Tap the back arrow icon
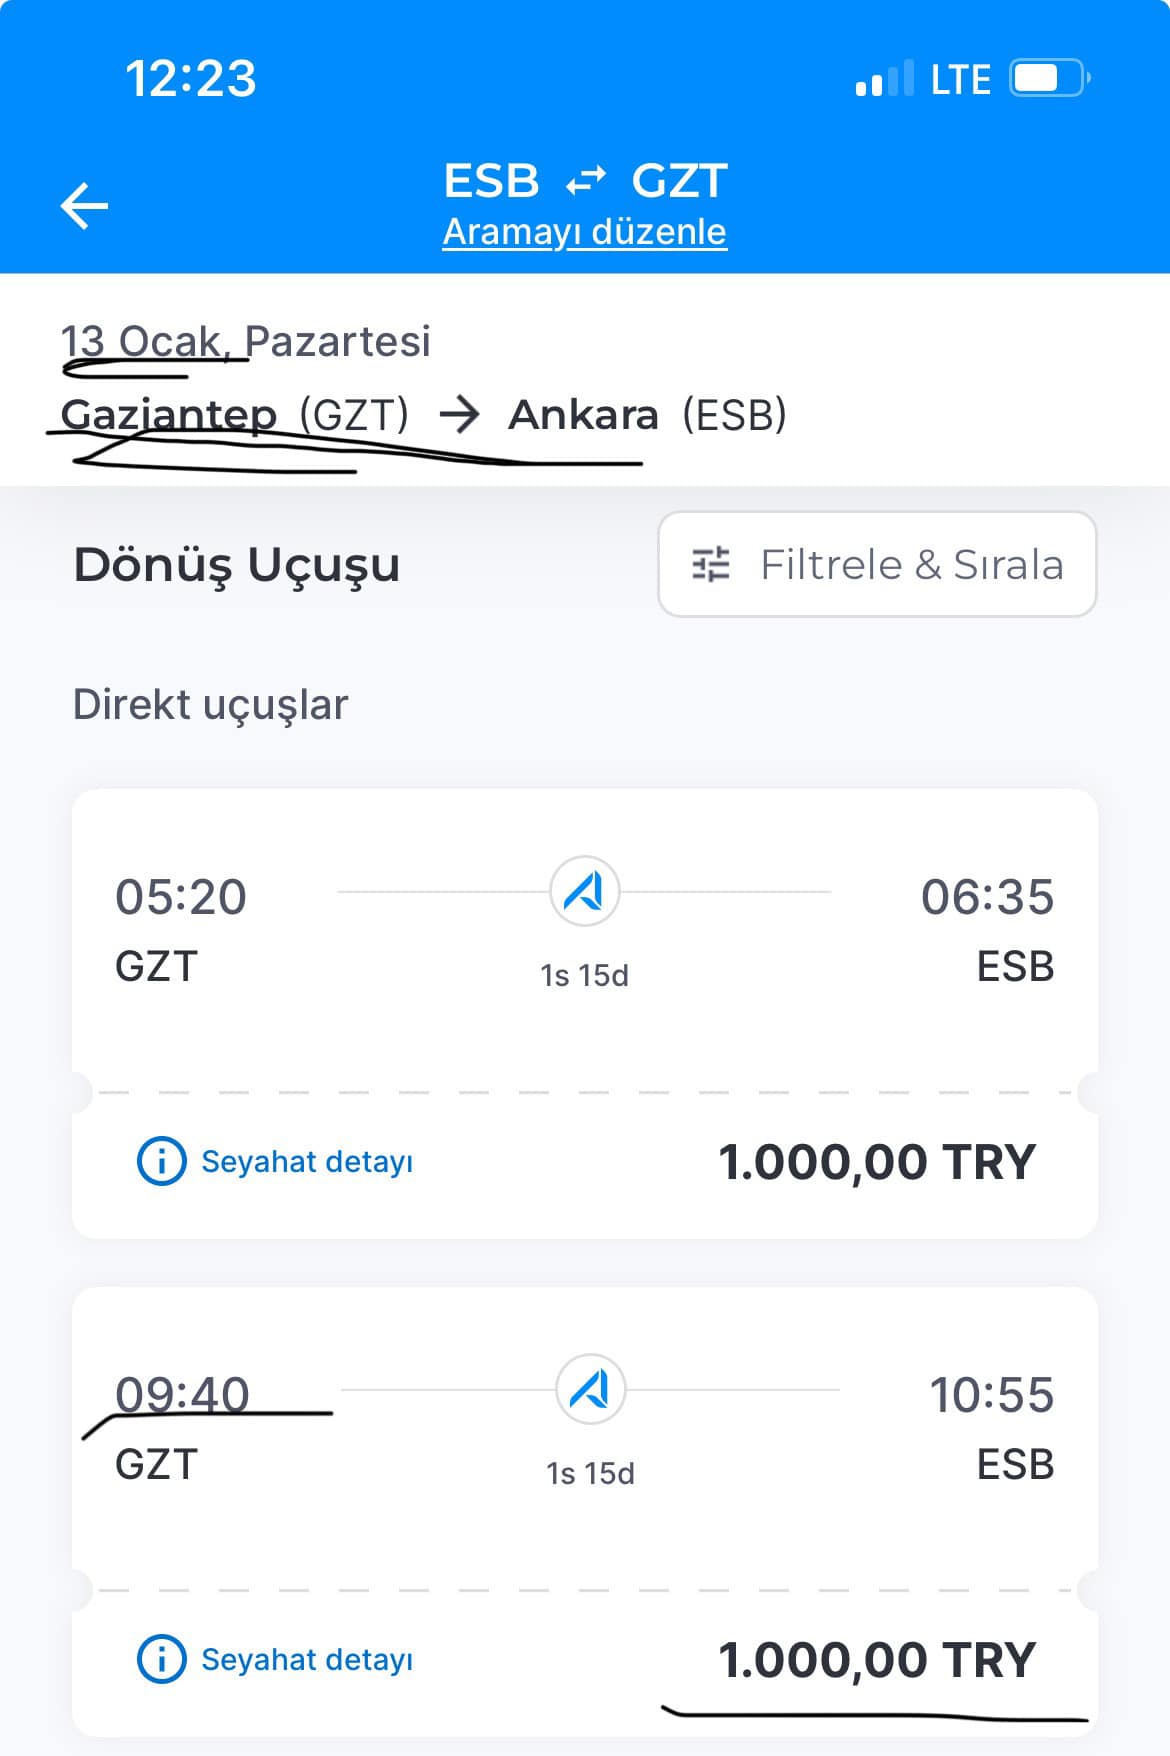Viewport: 1170px width, 1756px height. tap(84, 206)
